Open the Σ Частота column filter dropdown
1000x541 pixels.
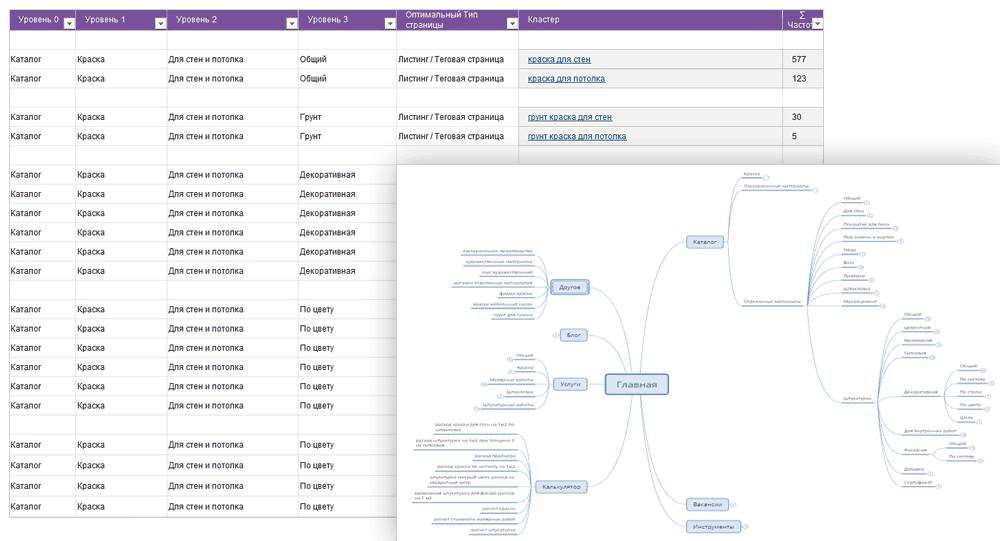point(817,23)
